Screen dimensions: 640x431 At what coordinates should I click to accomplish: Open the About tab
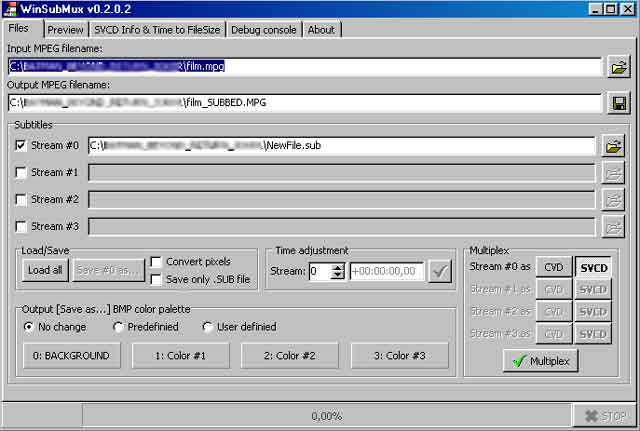coord(322,30)
